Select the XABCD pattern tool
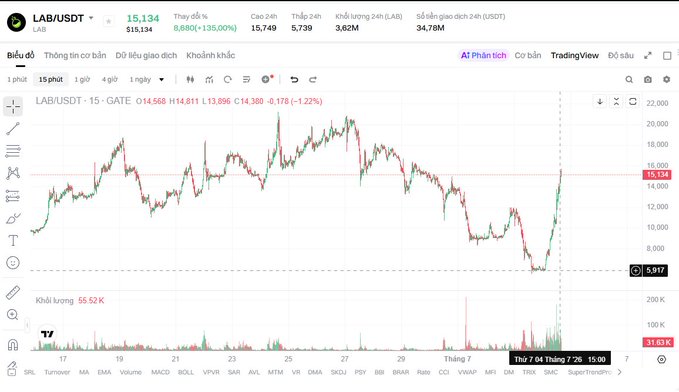This screenshot has height=392, width=679. pos(13,173)
